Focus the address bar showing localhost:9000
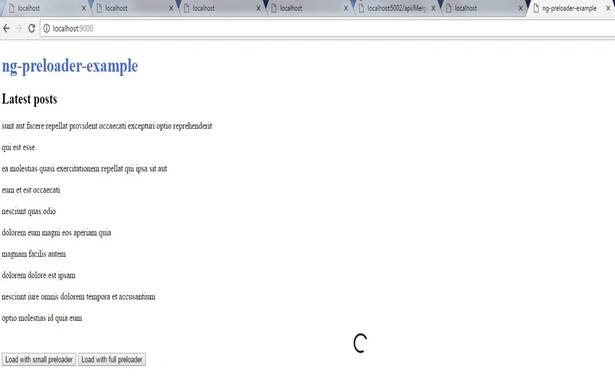The width and height of the screenshot is (615, 383). (x=329, y=28)
